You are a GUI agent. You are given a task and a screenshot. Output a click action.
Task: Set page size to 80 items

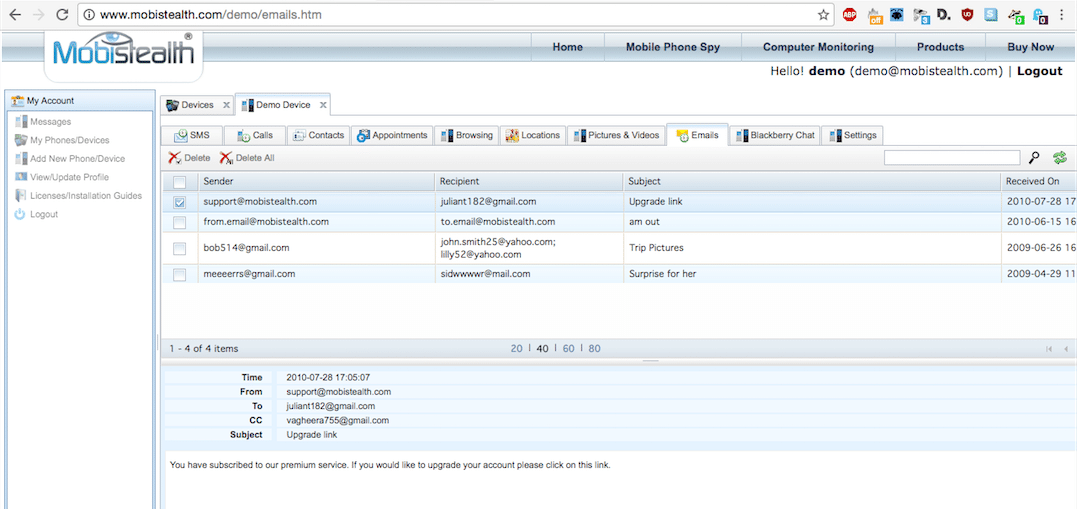(x=594, y=349)
